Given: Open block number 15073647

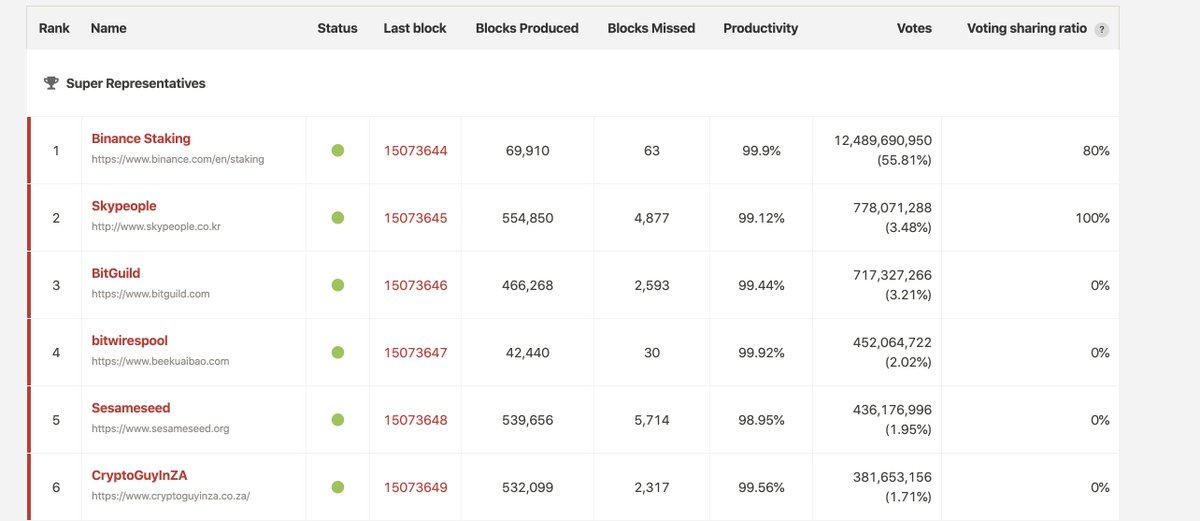Looking at the screenshot, I should [x=416, y=353].
